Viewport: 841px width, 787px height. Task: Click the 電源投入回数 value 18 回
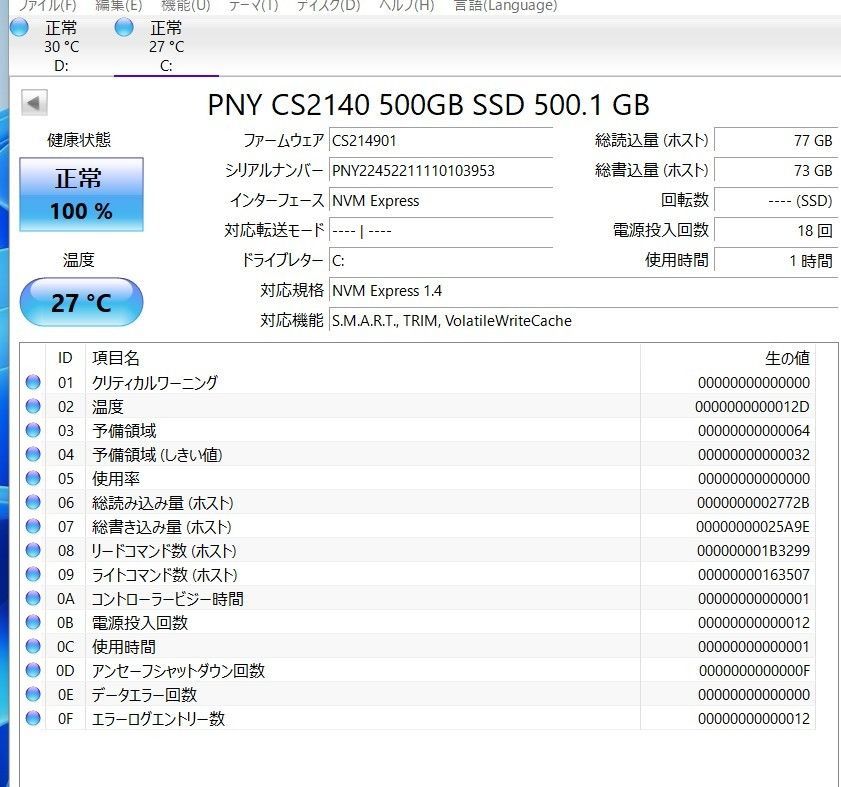tap(776, 231)
